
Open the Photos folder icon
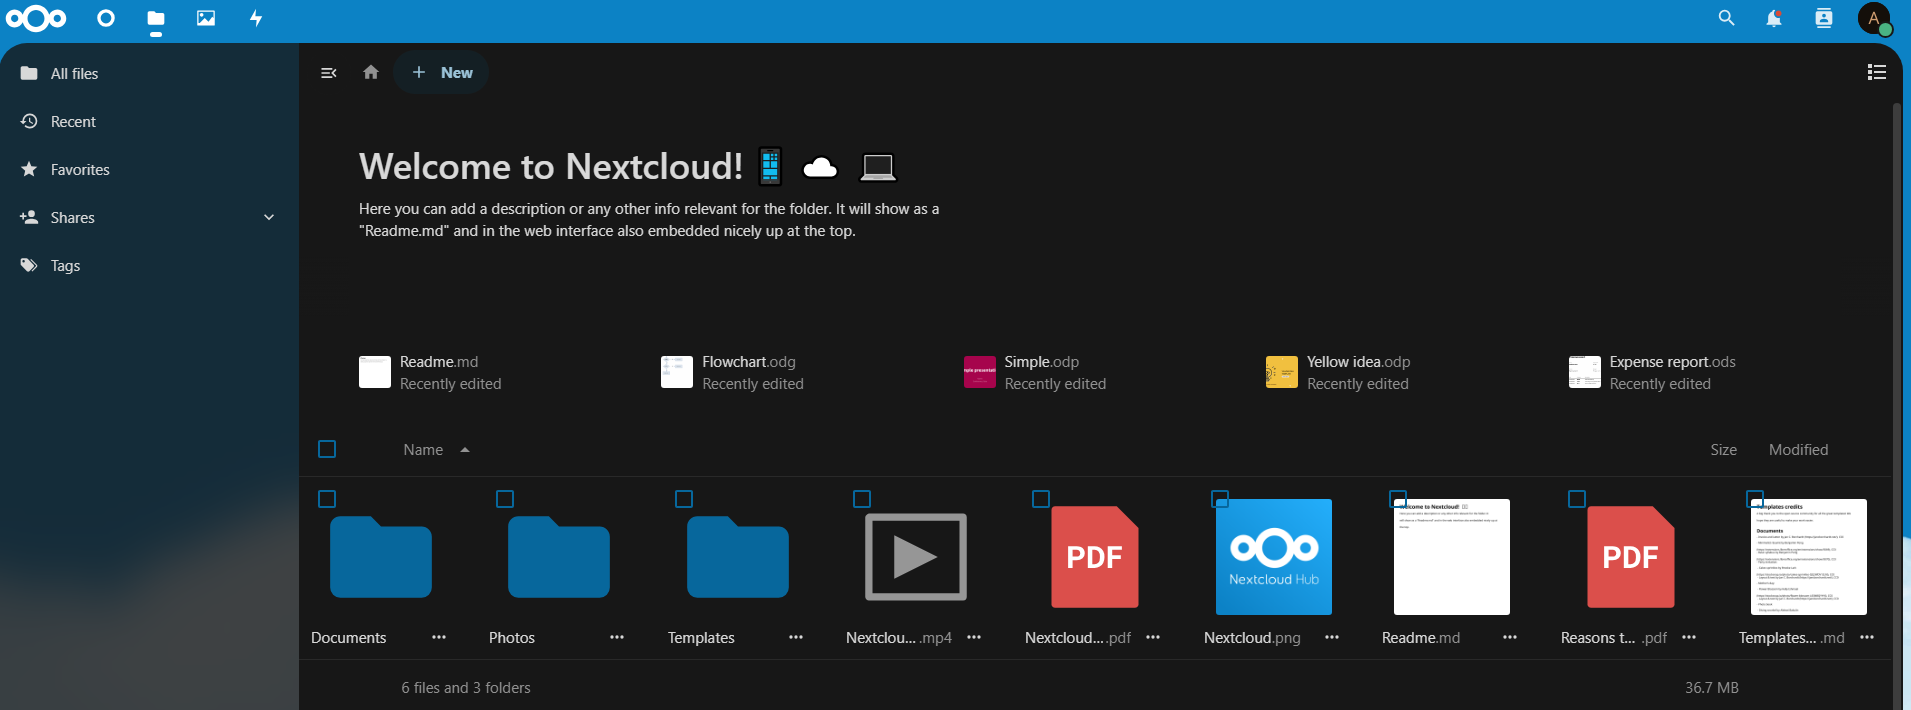click(559, 557)
